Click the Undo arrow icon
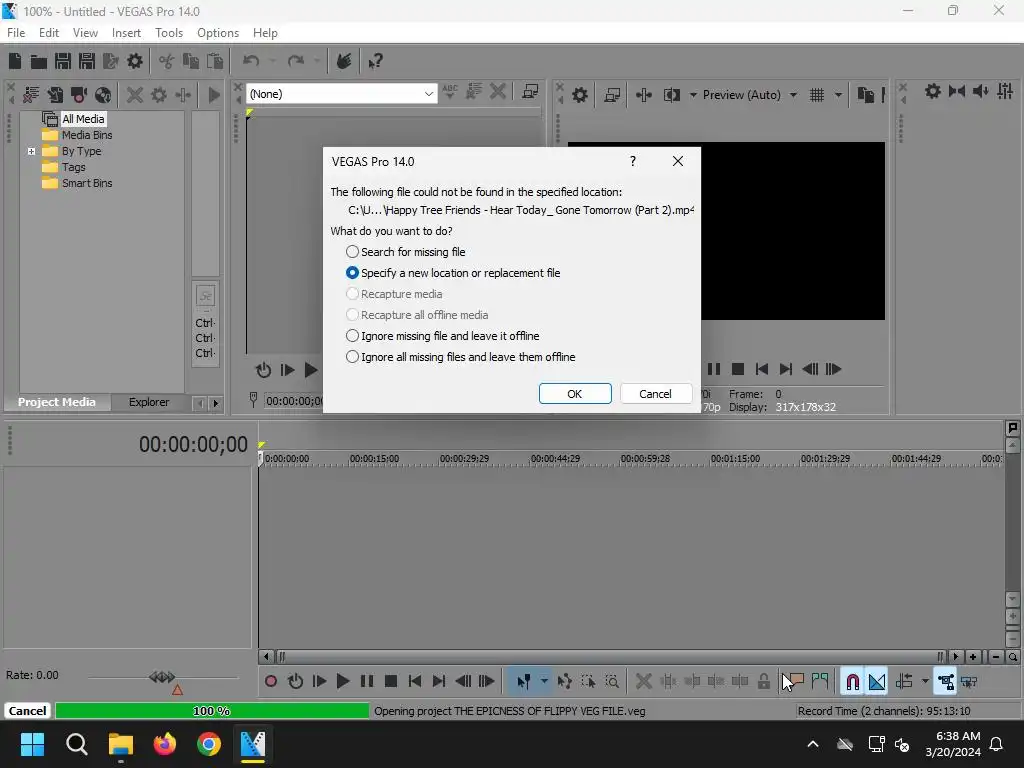The width and height of the screenshot is (1024, 768). (x=251, y=61)
